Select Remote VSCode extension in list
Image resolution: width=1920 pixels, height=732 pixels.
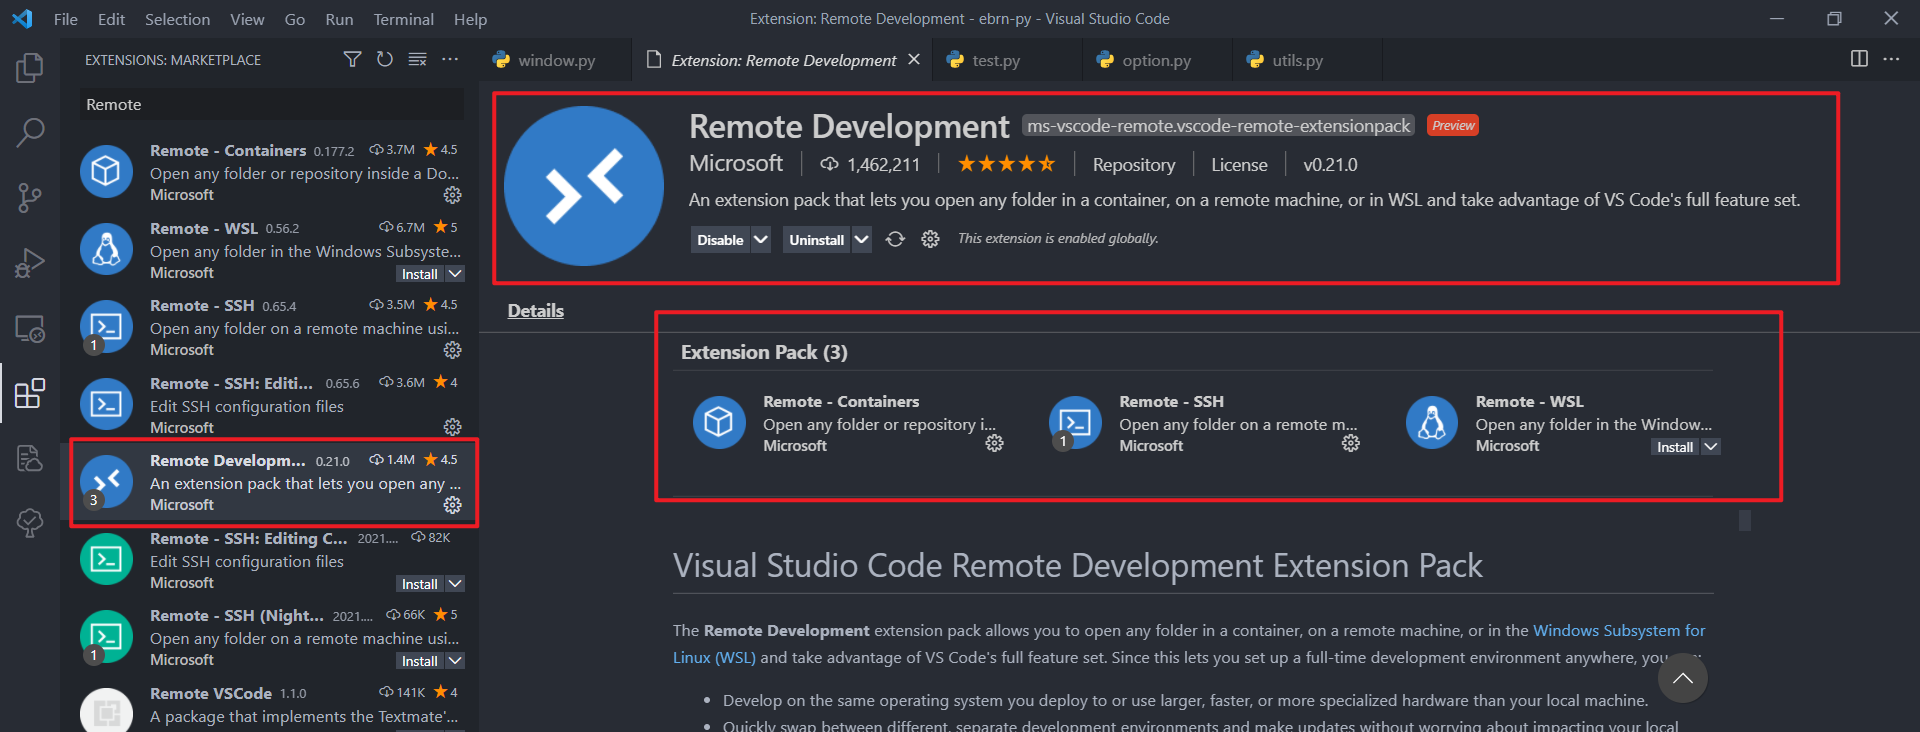tap(270, 706)
